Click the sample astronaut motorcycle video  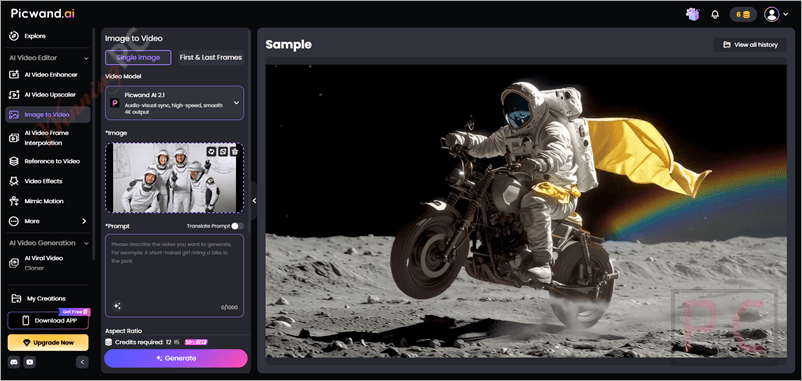[x=526, y=211]
